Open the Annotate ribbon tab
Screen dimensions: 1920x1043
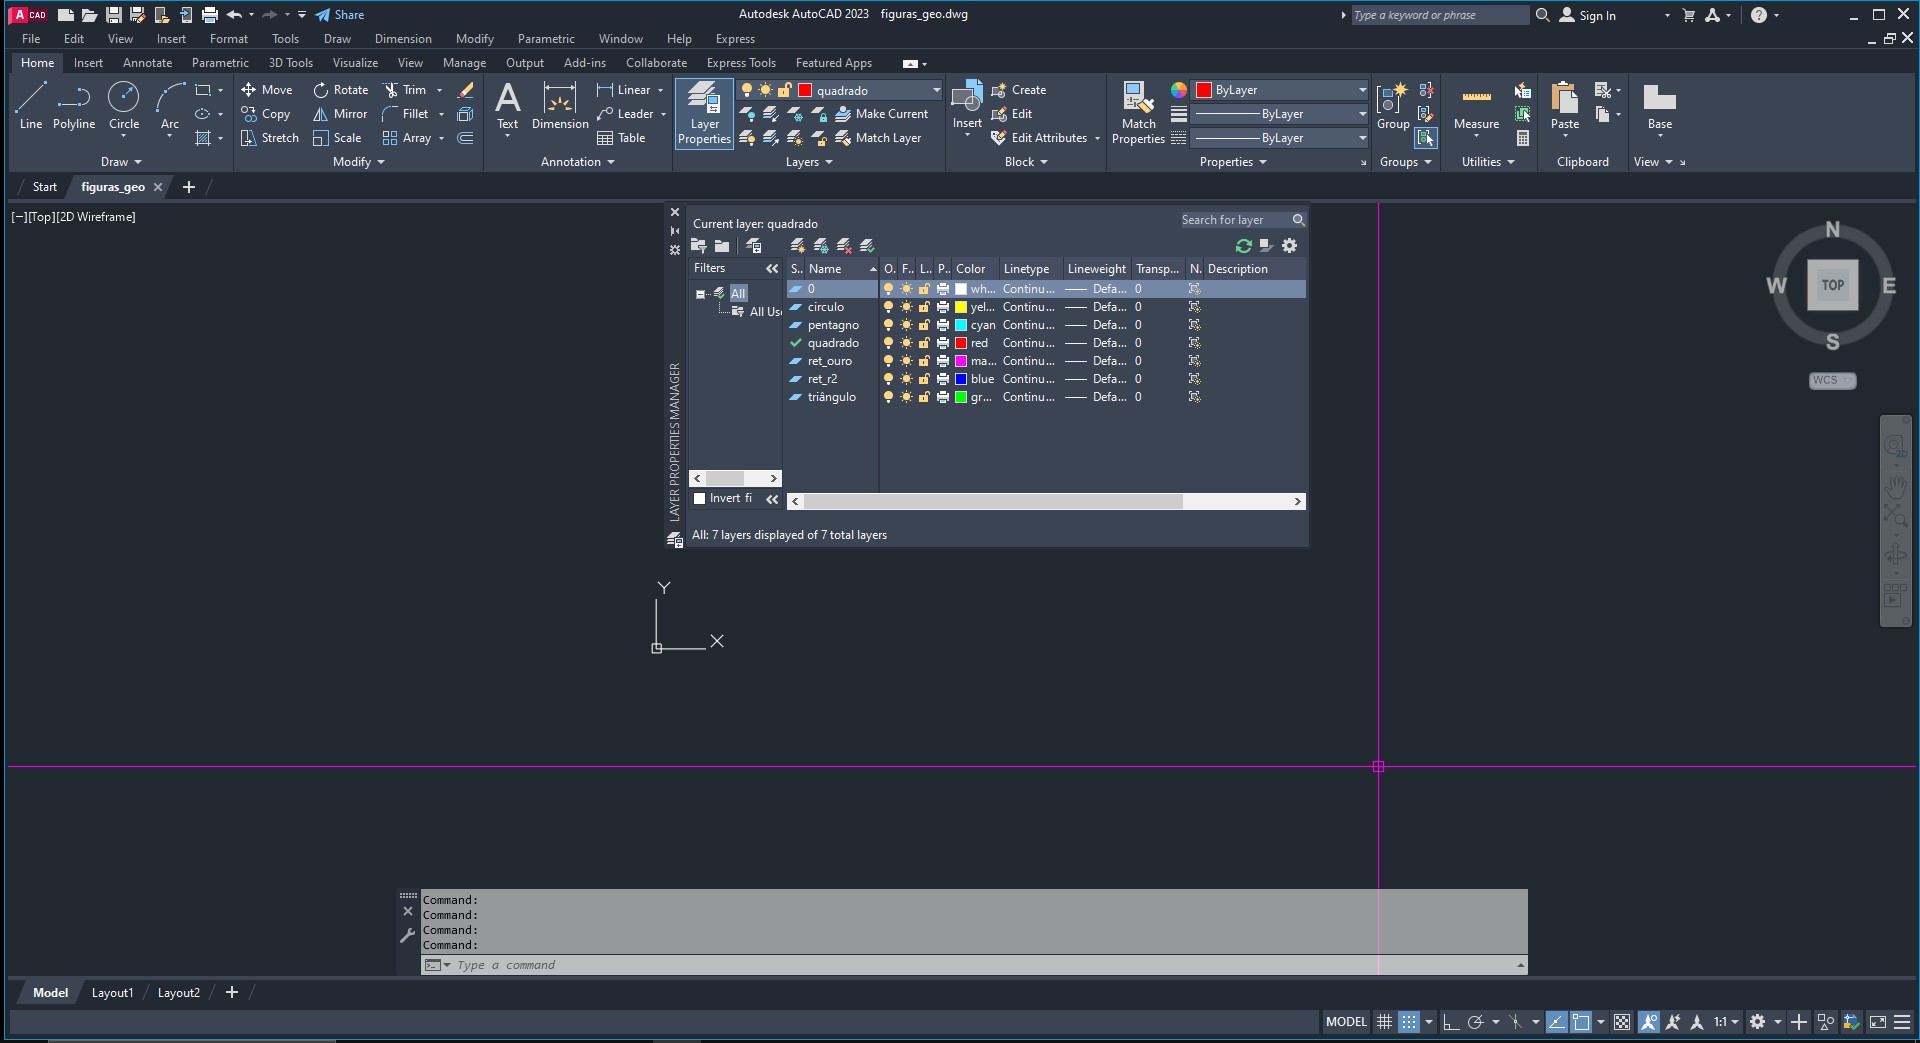pos(147,63)
